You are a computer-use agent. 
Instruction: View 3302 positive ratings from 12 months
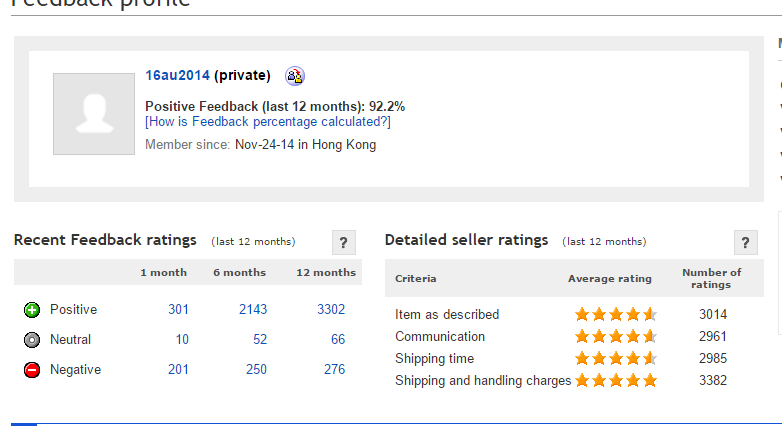(x=331, y=309)
